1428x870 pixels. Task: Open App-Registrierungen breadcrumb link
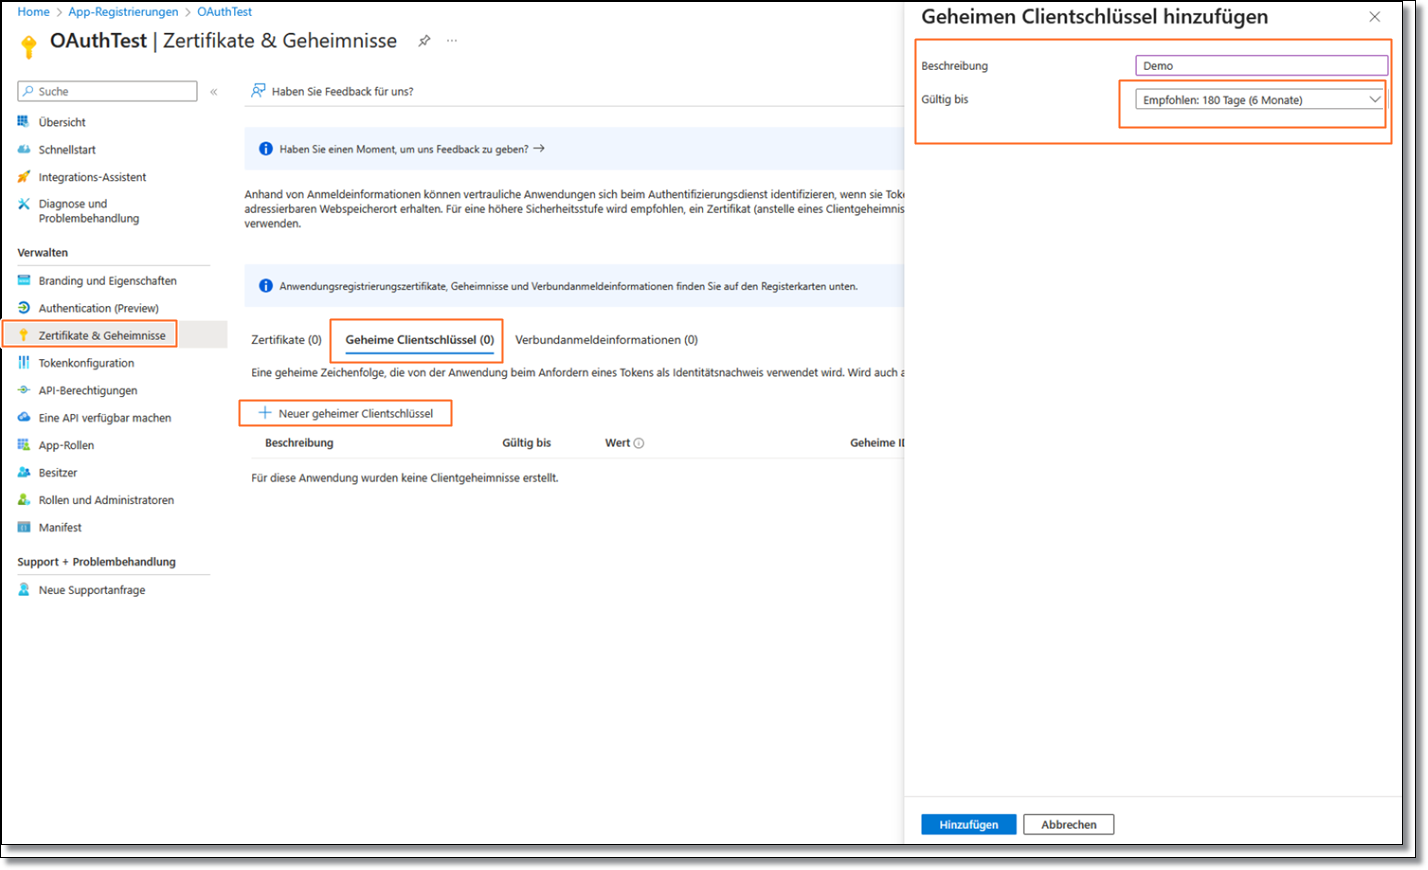tap(123, 12)
